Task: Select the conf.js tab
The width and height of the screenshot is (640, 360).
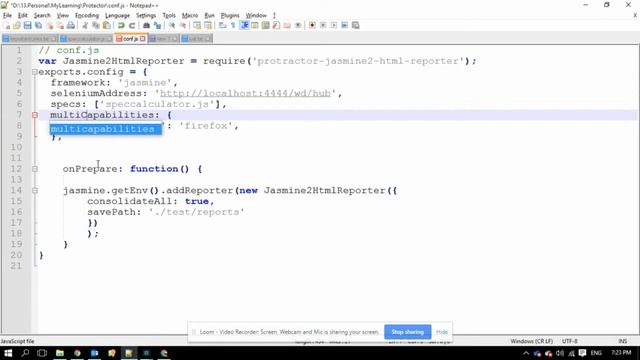Action: point(130,39)
